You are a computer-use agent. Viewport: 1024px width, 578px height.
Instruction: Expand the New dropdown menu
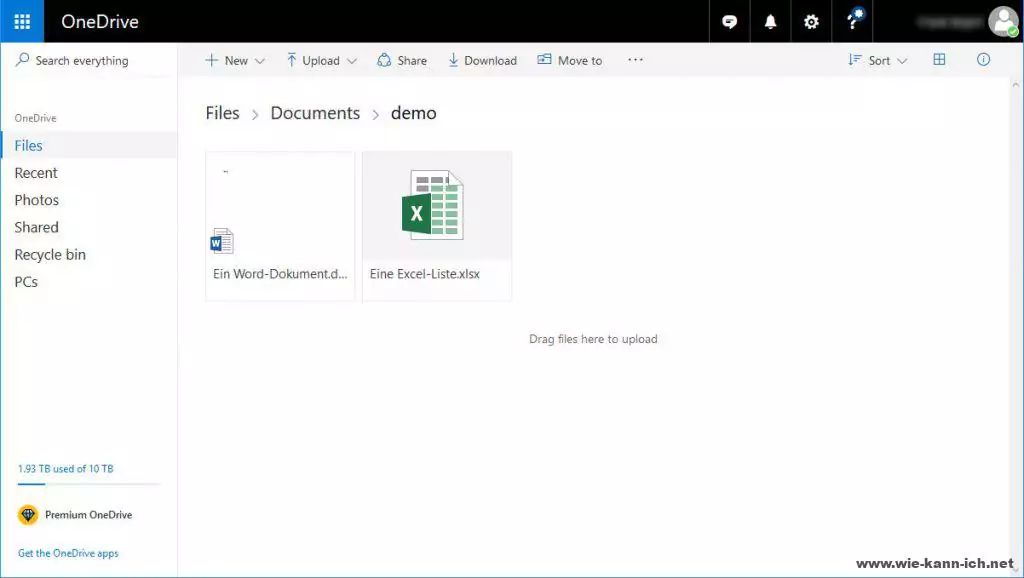tap(235, 60)
